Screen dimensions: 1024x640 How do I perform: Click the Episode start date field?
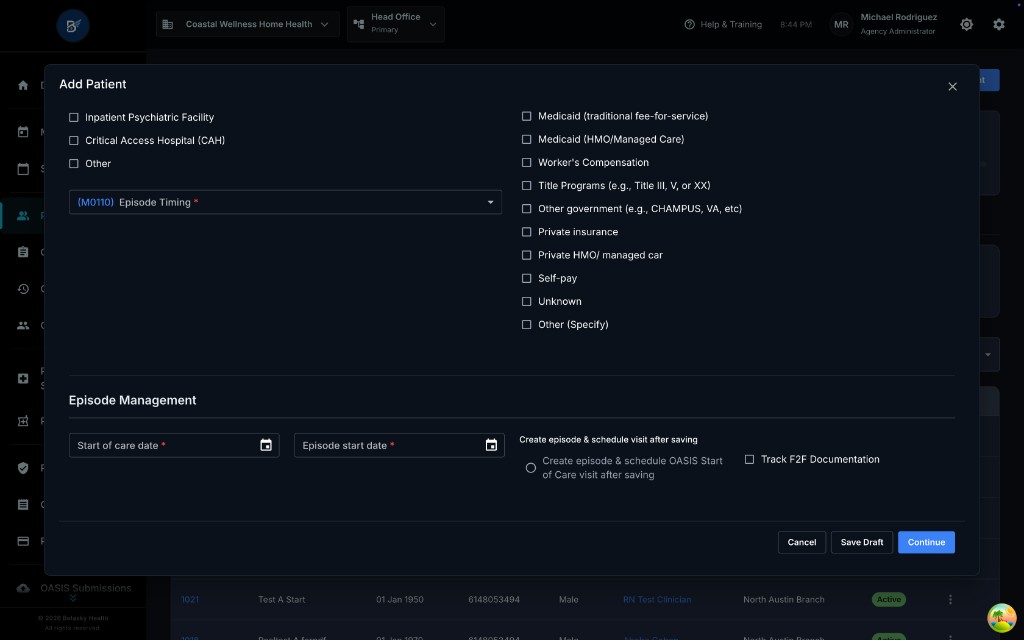(x=399, y=445)
